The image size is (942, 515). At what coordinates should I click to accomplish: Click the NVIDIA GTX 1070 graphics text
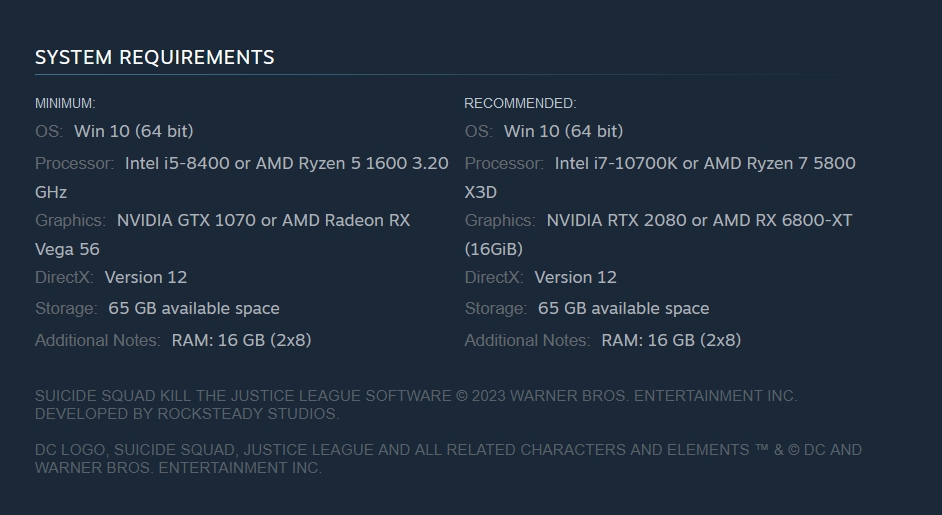[186, 220]
